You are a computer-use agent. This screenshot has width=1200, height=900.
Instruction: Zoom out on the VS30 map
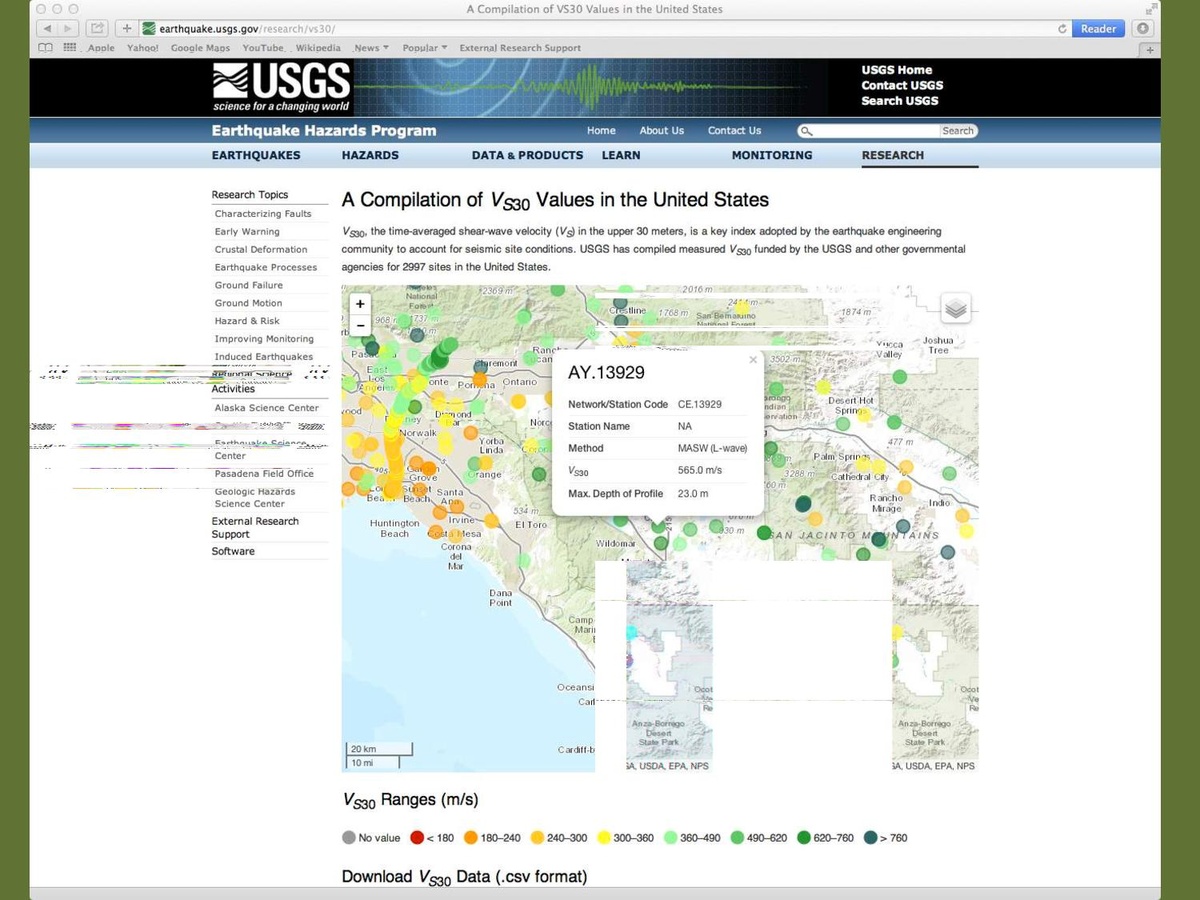click(360, 325)
